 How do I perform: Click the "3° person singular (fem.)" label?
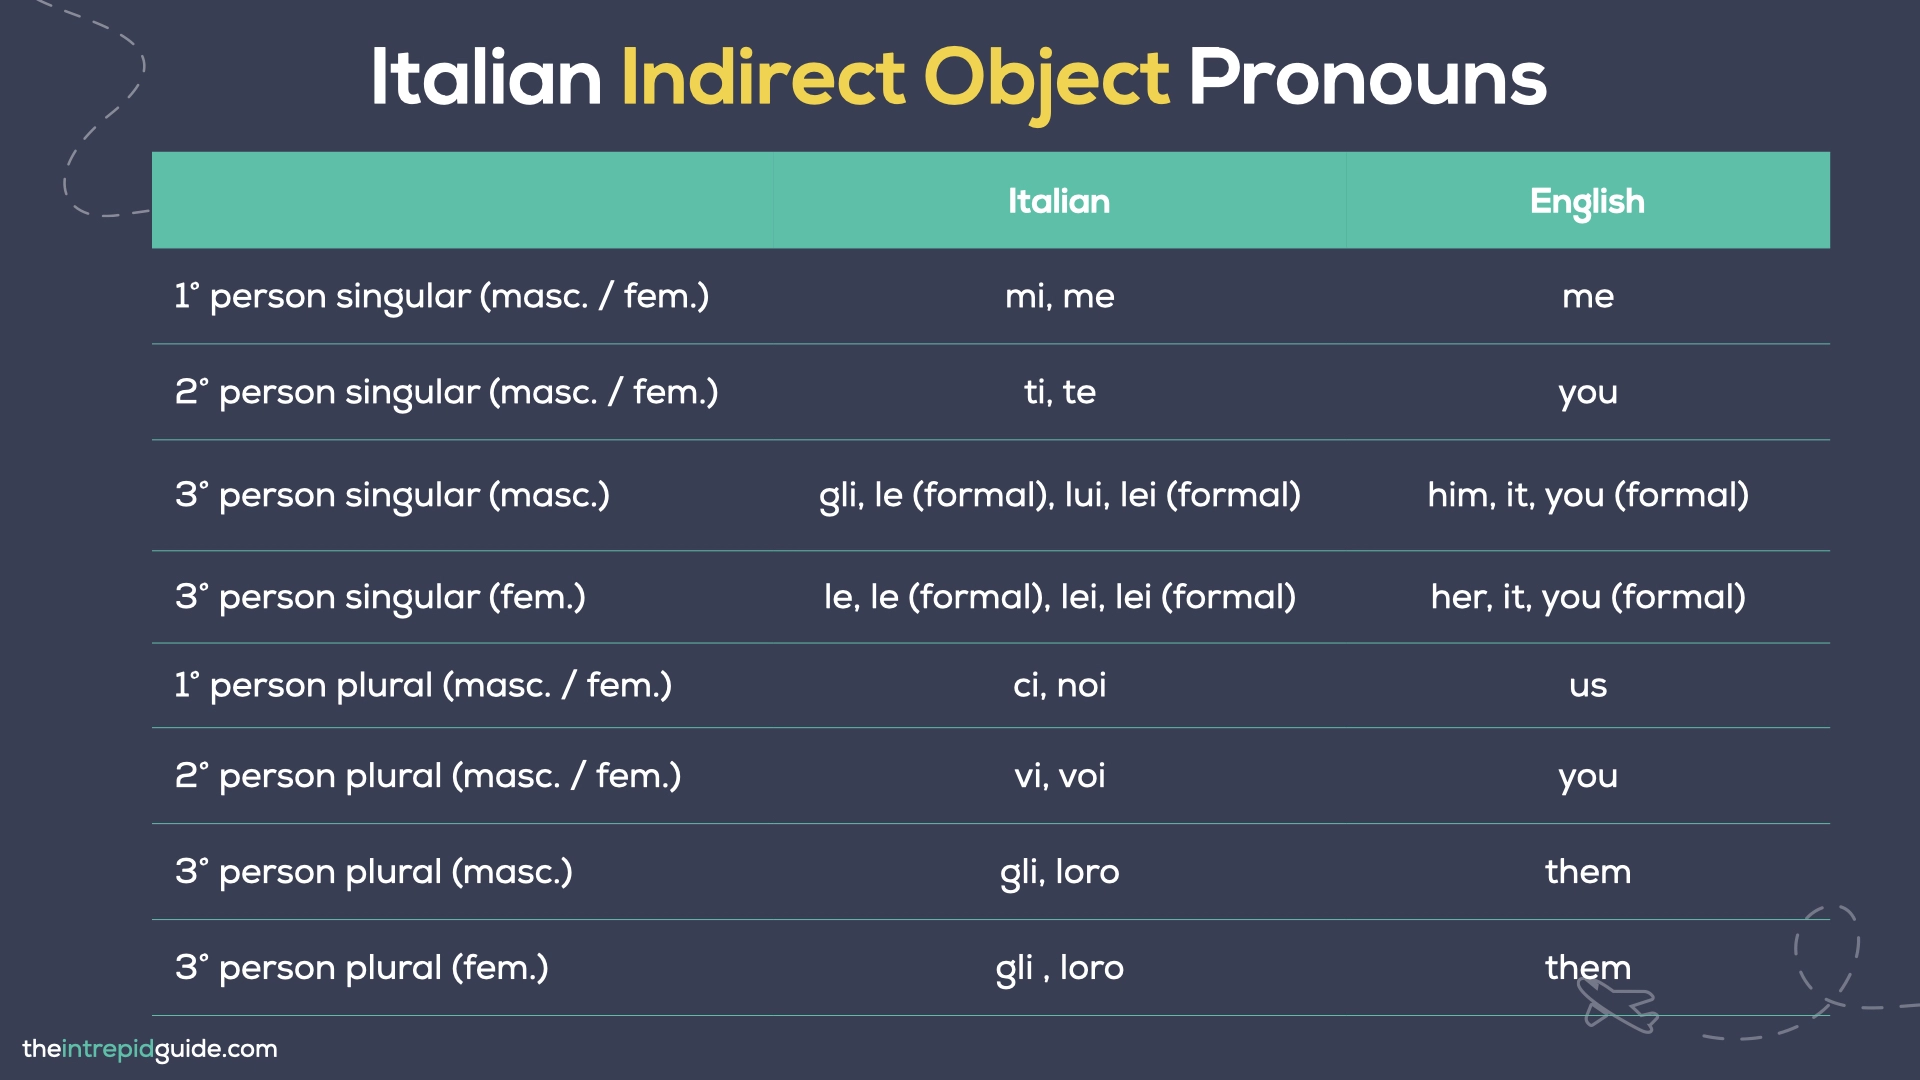tap(380, 597)
